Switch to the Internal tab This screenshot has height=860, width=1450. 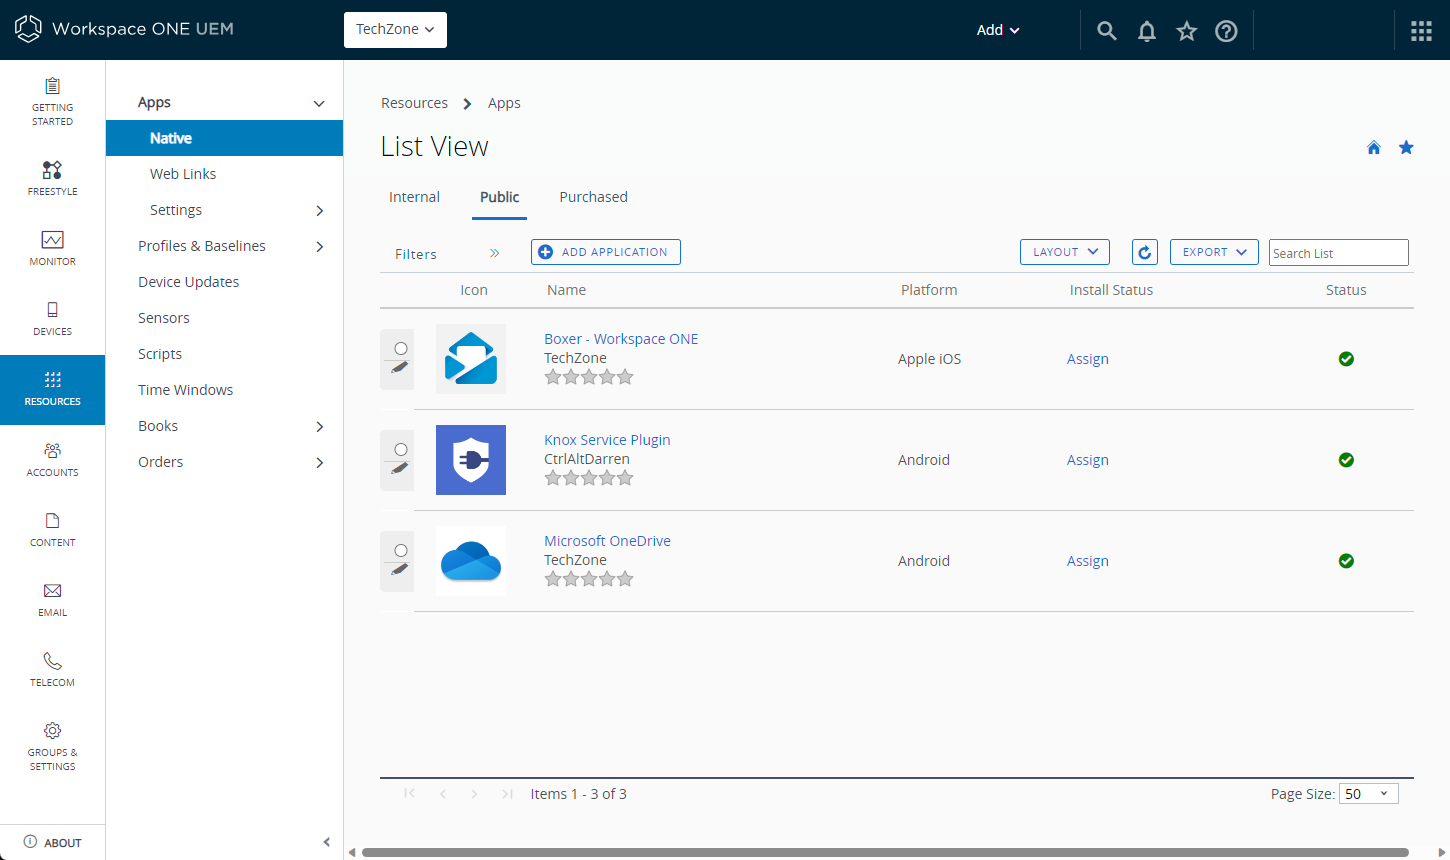[x=414, y=197]
